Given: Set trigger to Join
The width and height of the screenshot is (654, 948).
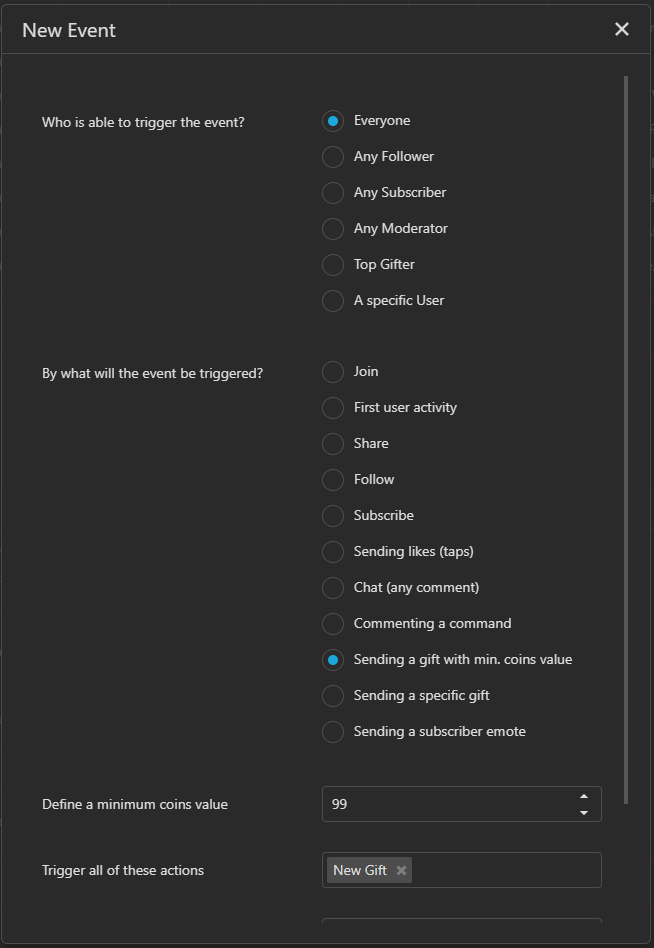Looking at the screenshot, I should (x=333, y=372).
